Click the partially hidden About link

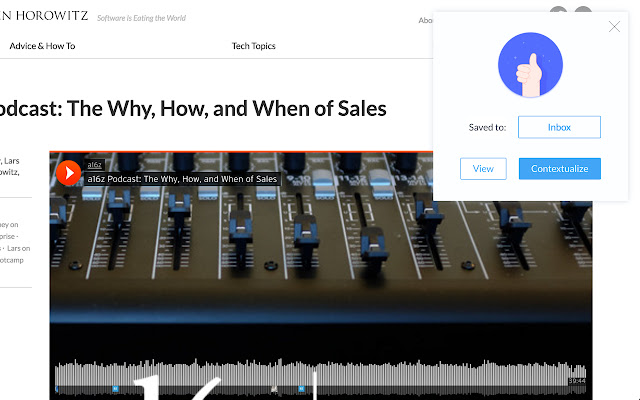425,20
